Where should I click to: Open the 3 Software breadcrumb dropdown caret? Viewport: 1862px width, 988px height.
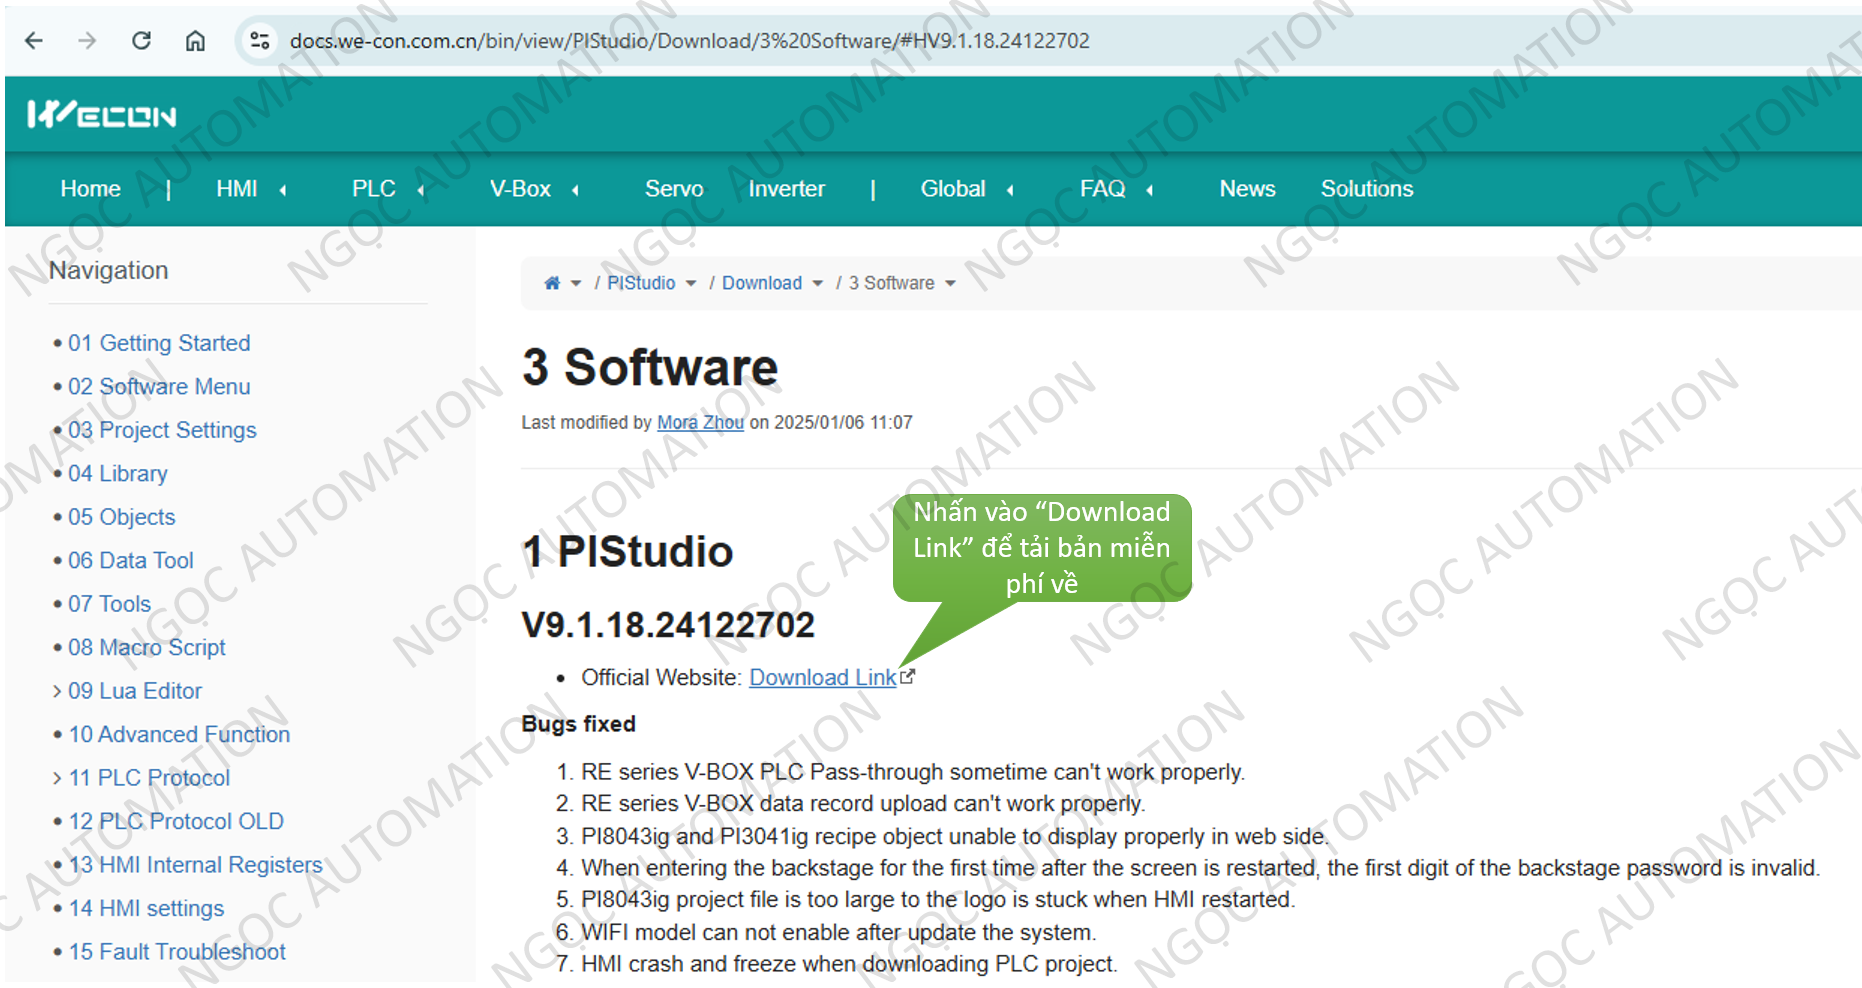(950, 284)
